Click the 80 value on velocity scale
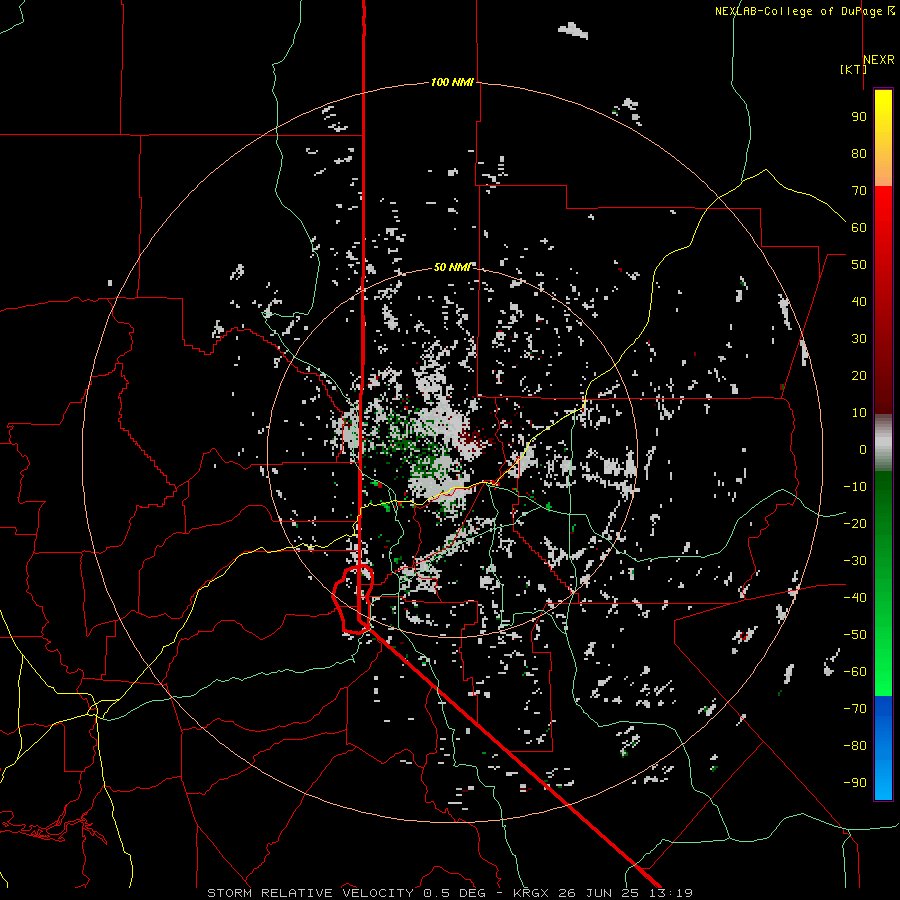Screen dimensions: 900x900 coord(859,153)
